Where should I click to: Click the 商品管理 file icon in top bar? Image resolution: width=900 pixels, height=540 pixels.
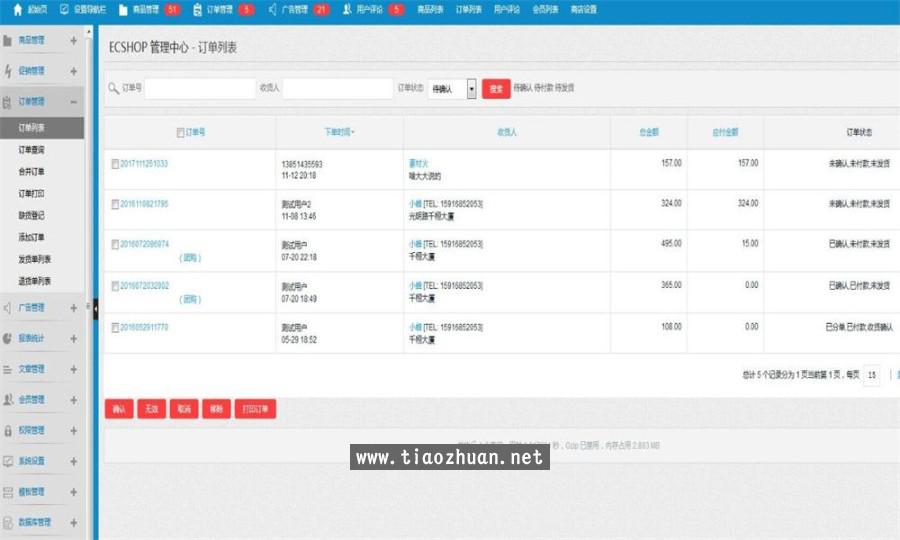pyautogui.click(x=123, y=10)
